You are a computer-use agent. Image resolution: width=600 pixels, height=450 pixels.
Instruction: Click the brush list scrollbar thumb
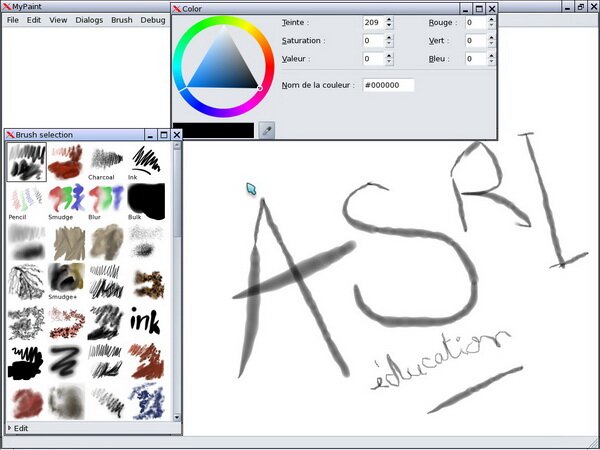(x=176, y=193)
